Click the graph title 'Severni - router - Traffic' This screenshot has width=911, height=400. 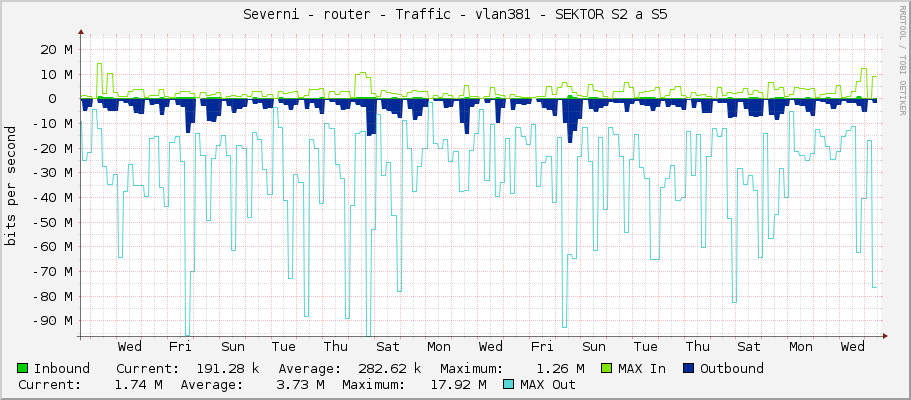coord(347,15)
